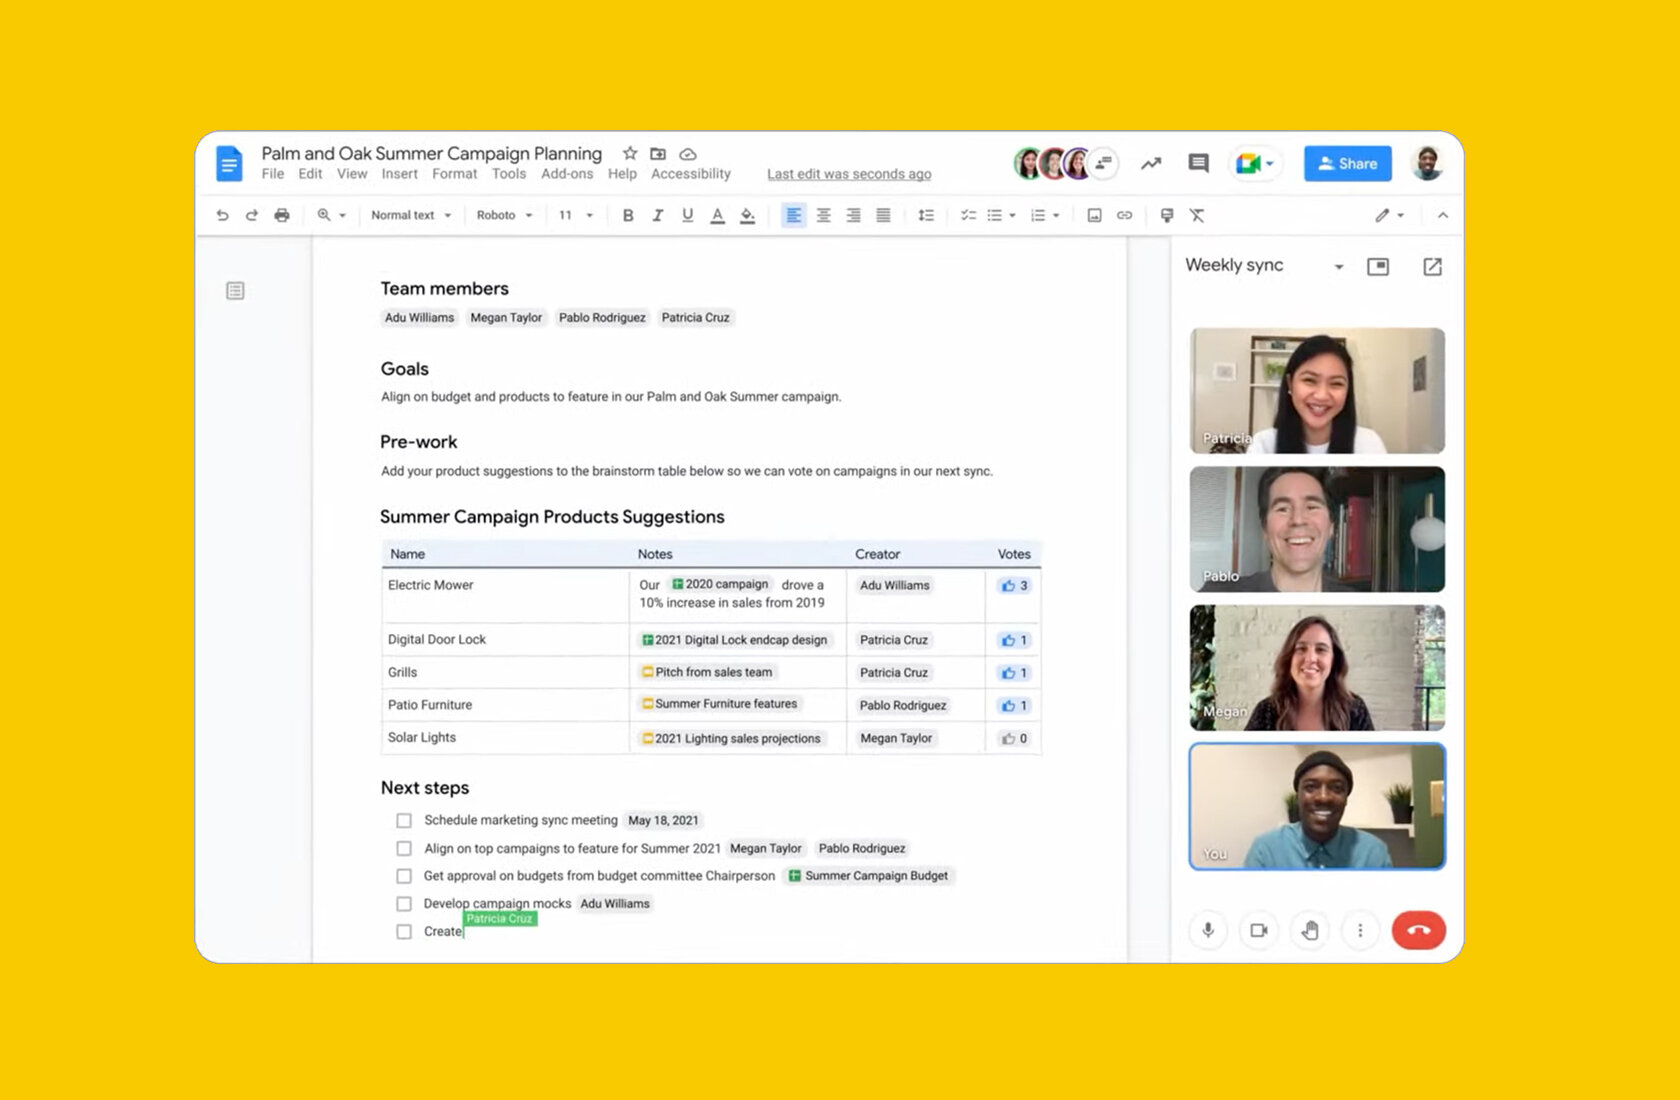Toggle bold formatting
The image size is (1680, 1100).
pos(628,215)
